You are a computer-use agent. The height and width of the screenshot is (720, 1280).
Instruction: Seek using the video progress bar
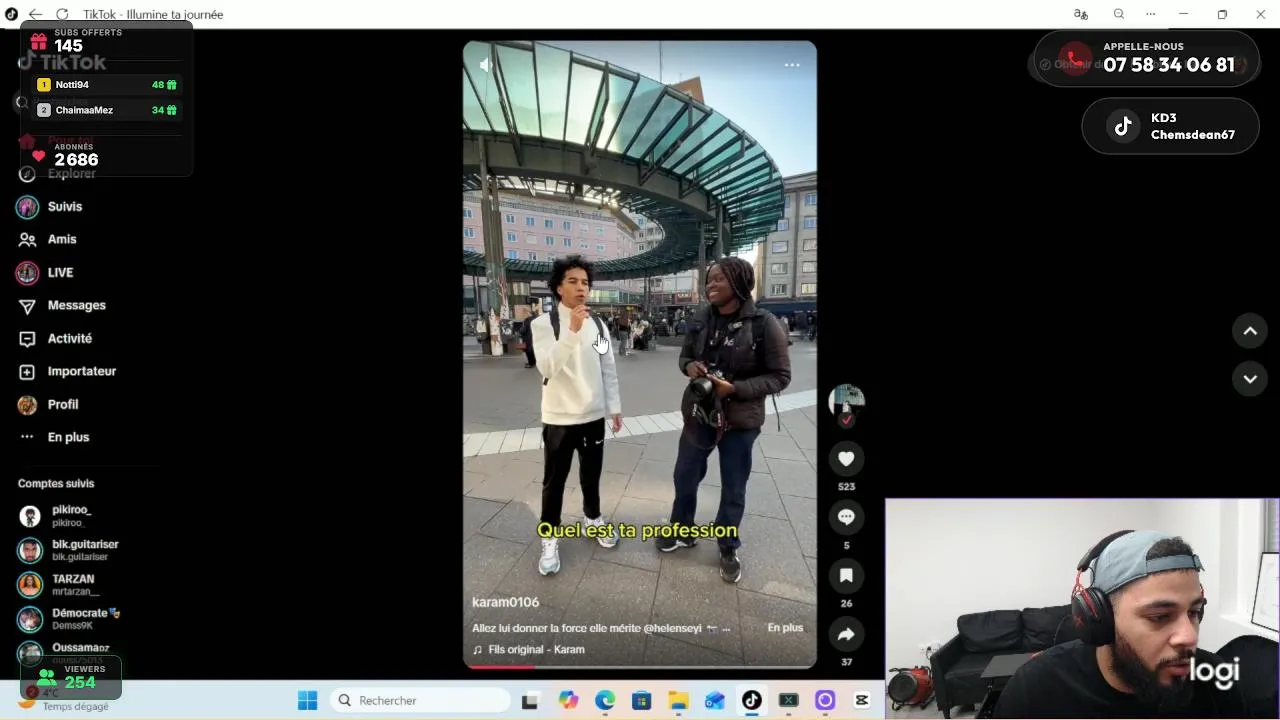tap(640, 666)
